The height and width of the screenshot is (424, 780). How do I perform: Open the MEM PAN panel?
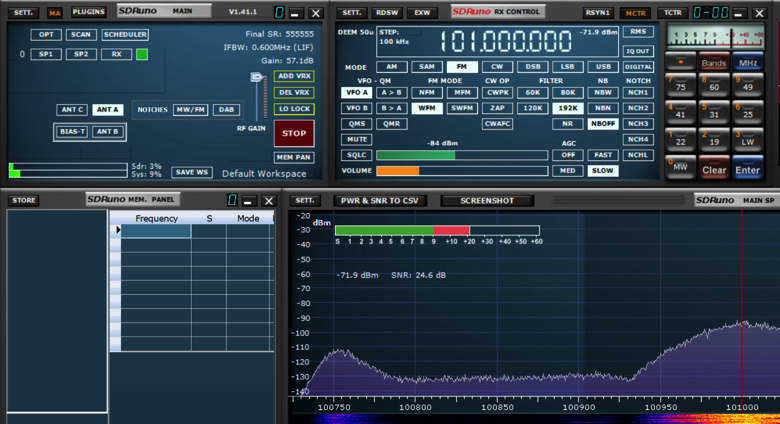(294, 157)
